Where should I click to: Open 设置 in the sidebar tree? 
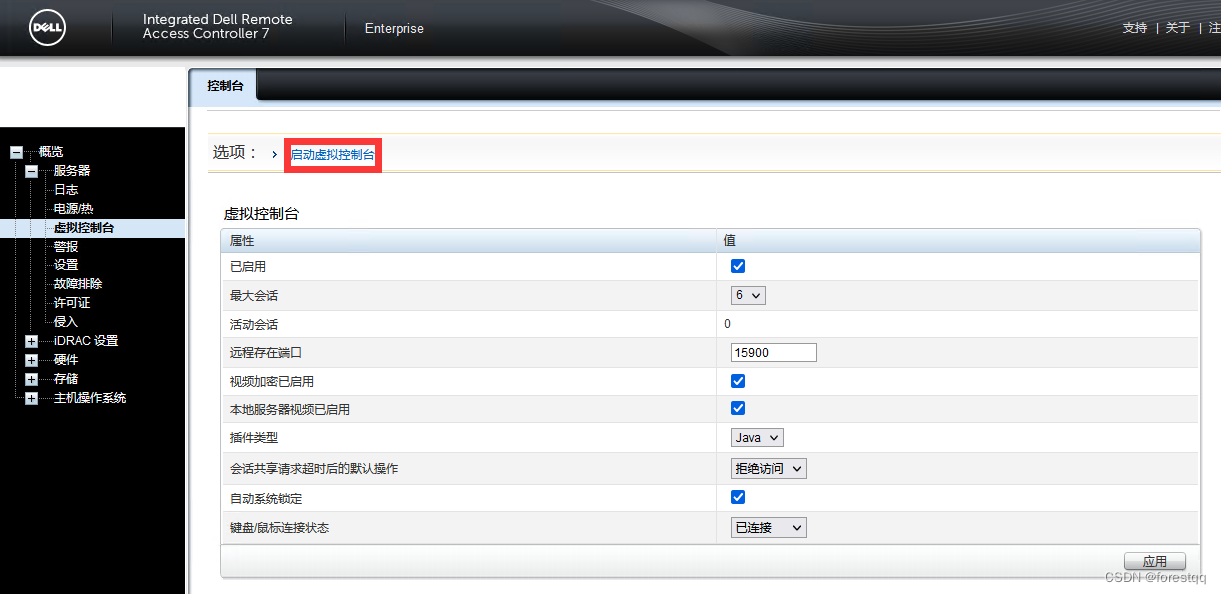coord(66,265)
